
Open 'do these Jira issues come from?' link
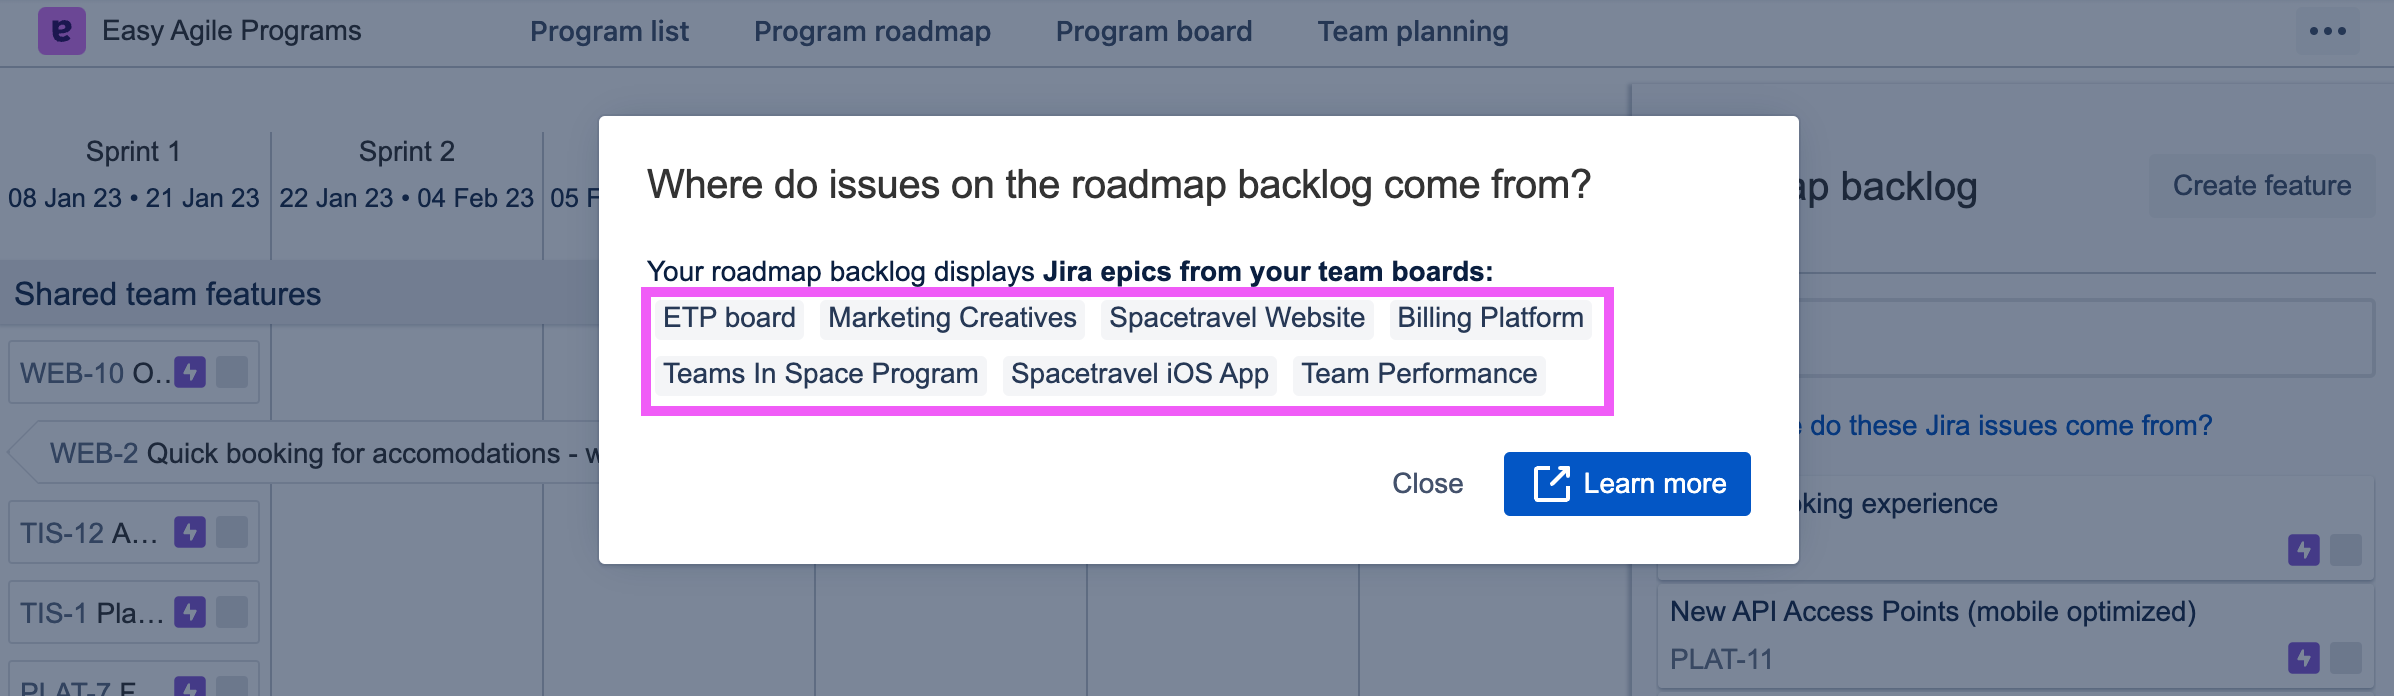[x=2010, y=426]
